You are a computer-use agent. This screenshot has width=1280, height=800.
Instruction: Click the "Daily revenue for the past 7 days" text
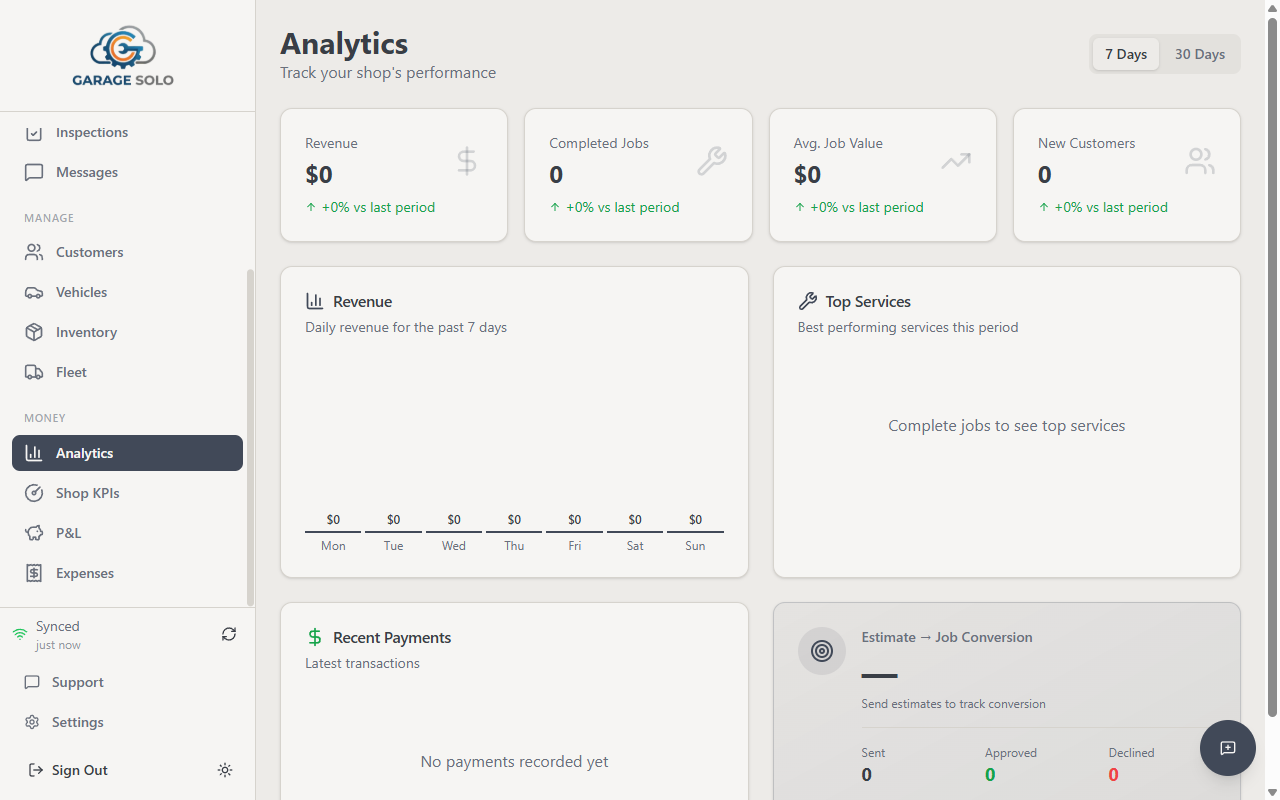coord(406,327)
